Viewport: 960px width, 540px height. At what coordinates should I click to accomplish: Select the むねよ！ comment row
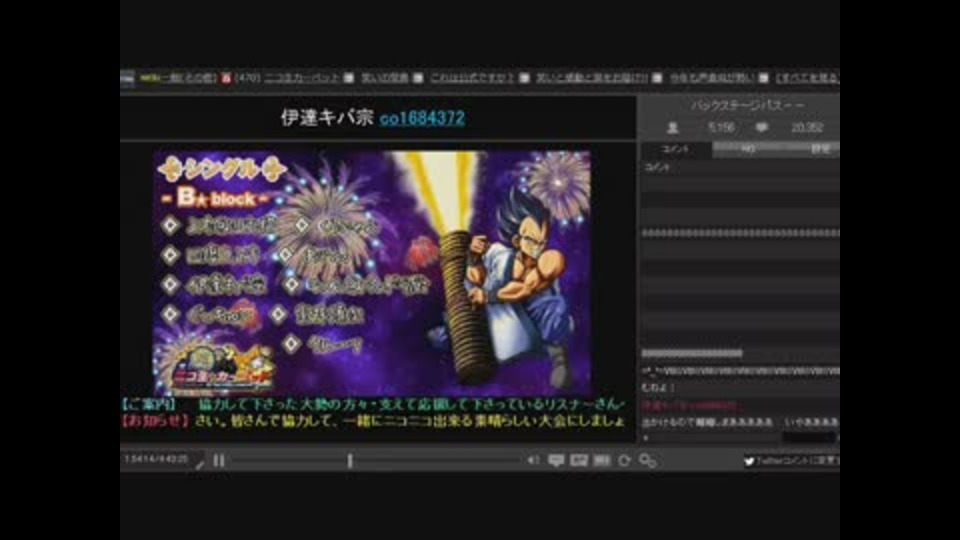click(x=740, y=388)
